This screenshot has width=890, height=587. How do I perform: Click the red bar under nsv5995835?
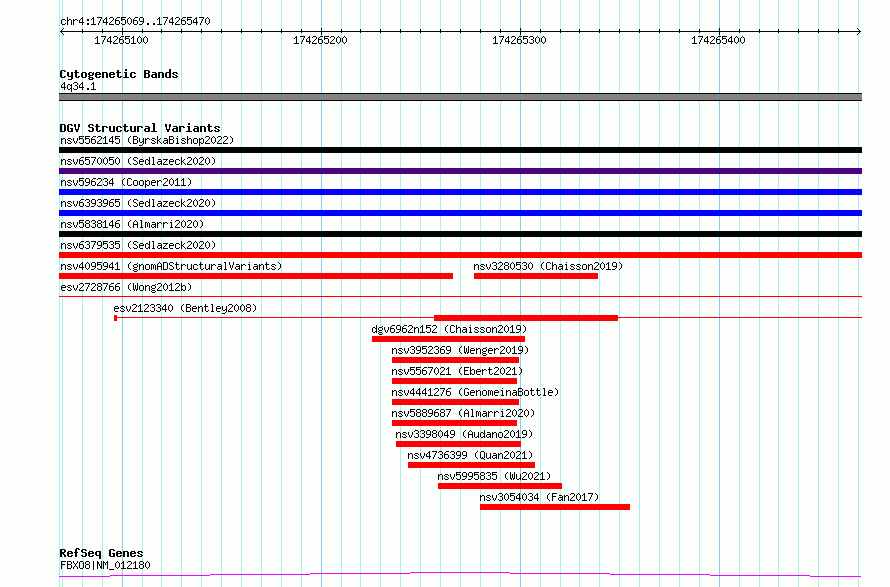[x=499, y=486]
